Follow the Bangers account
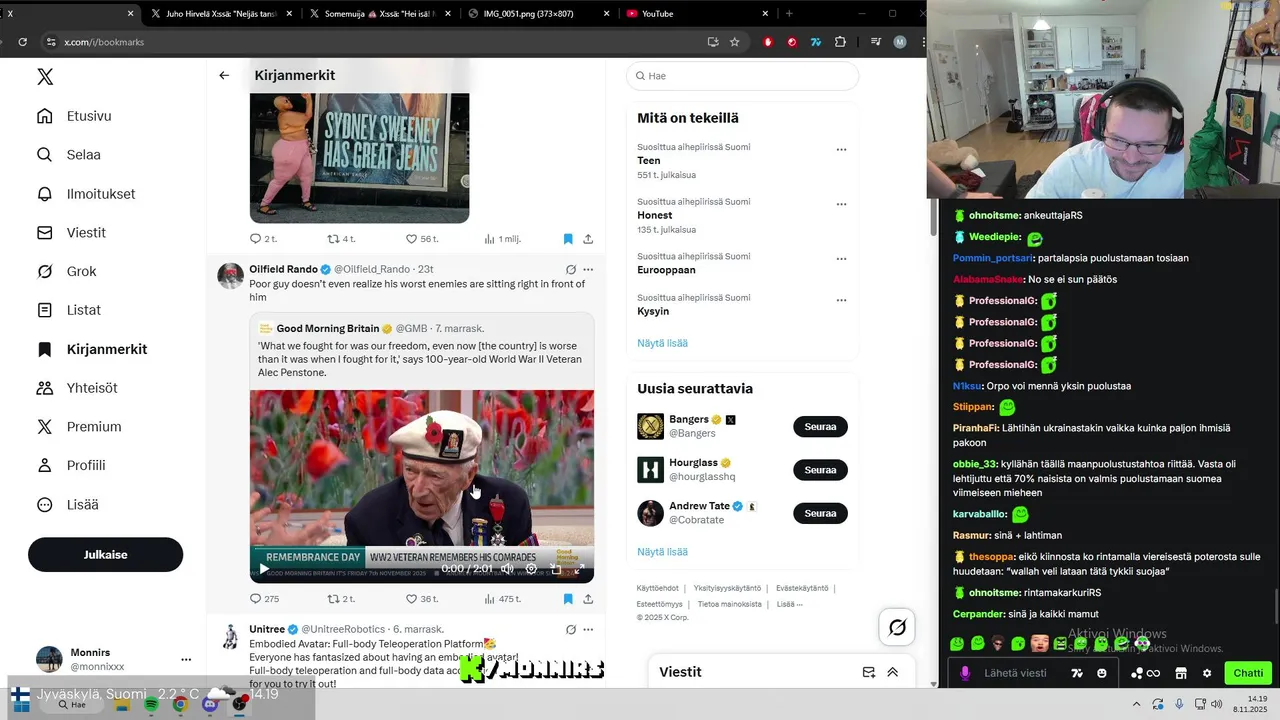Viewport: 1280px width, 720px height. tap(820, 427)
